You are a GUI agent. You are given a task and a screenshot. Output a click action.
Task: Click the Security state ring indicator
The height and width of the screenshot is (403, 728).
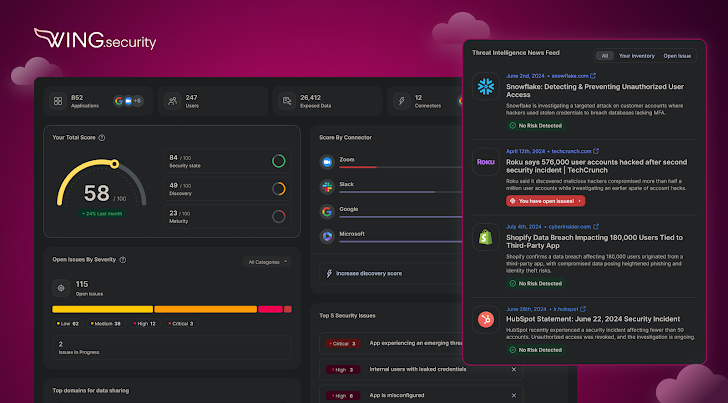point(279,161)
